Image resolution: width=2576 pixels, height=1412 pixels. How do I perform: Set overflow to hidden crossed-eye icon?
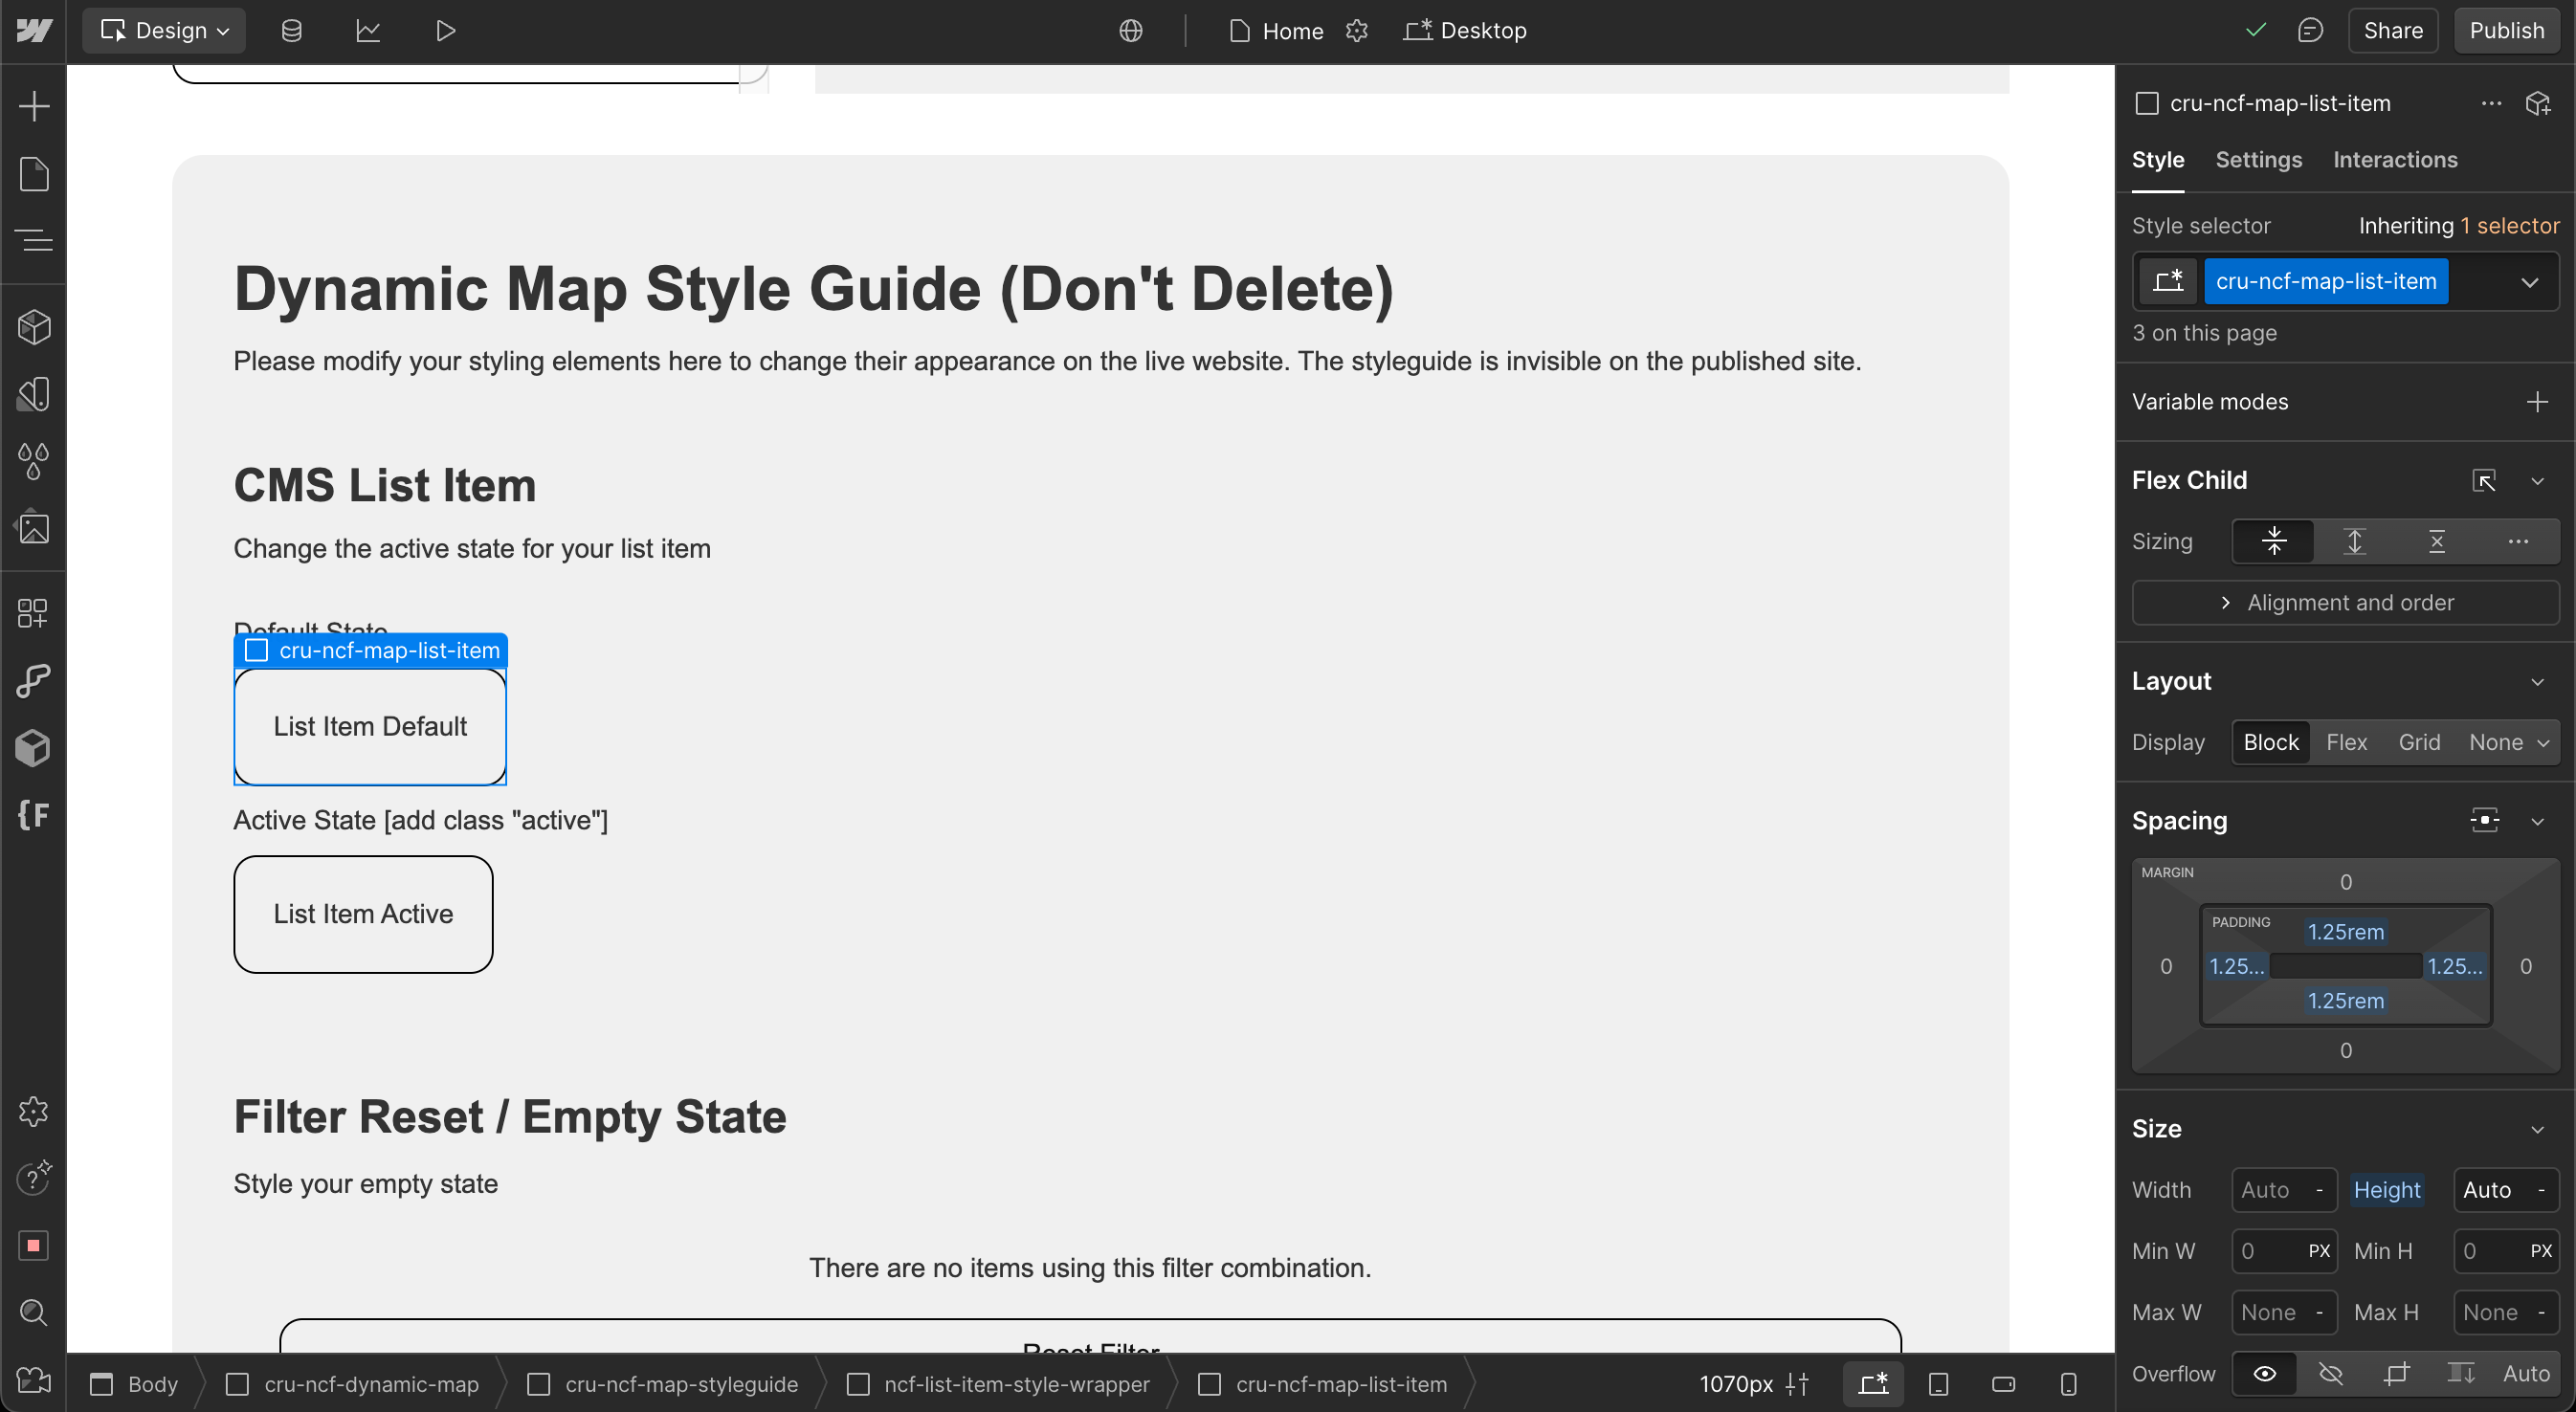point(2331,1374)
